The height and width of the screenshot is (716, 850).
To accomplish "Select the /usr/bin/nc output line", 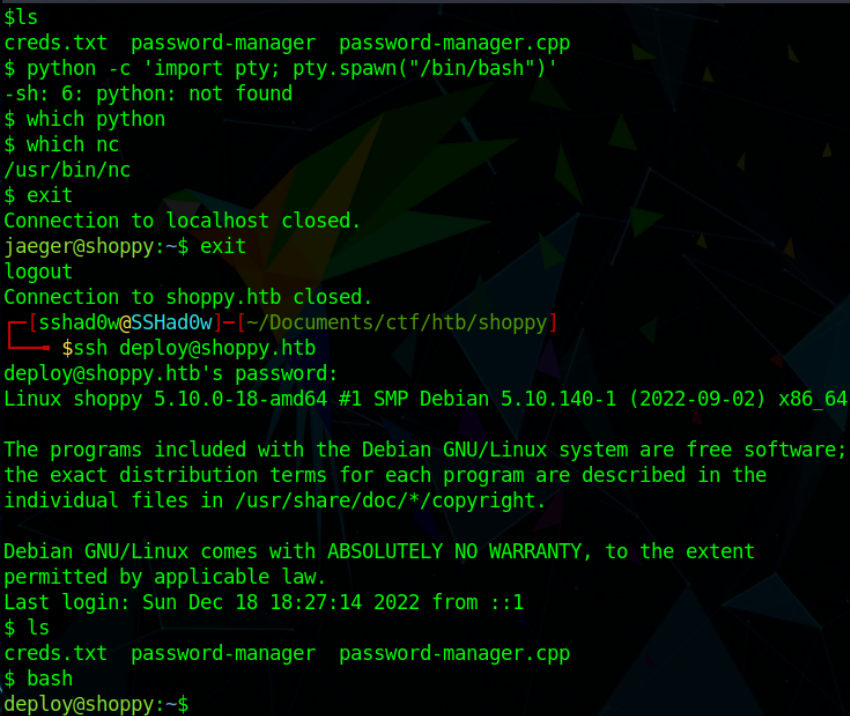I will 67,170.
